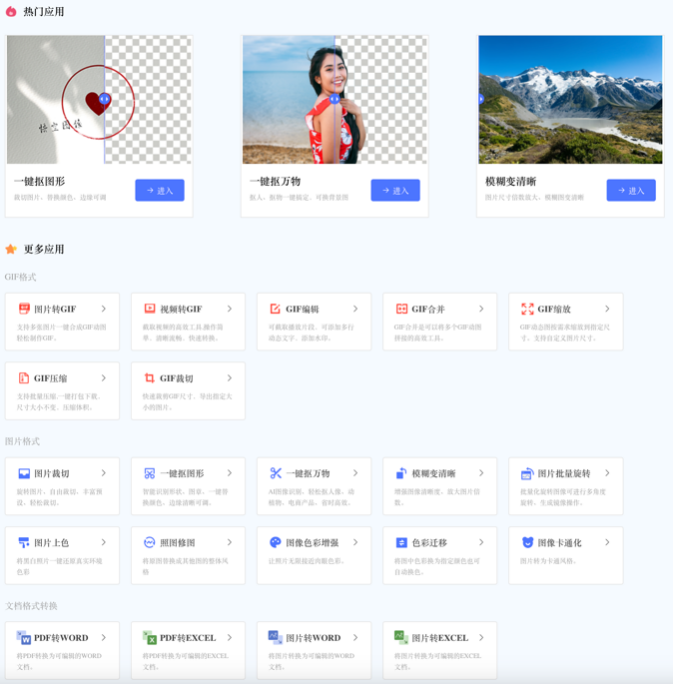Click the 文档格式转换 section label

[x=31, y=606]
